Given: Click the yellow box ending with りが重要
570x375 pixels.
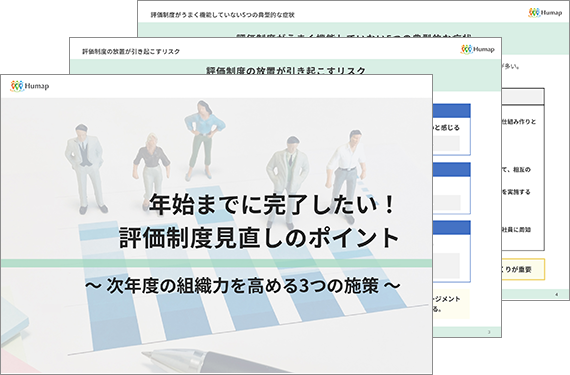Looking at the screenshot, I should [x=523, y=269].
